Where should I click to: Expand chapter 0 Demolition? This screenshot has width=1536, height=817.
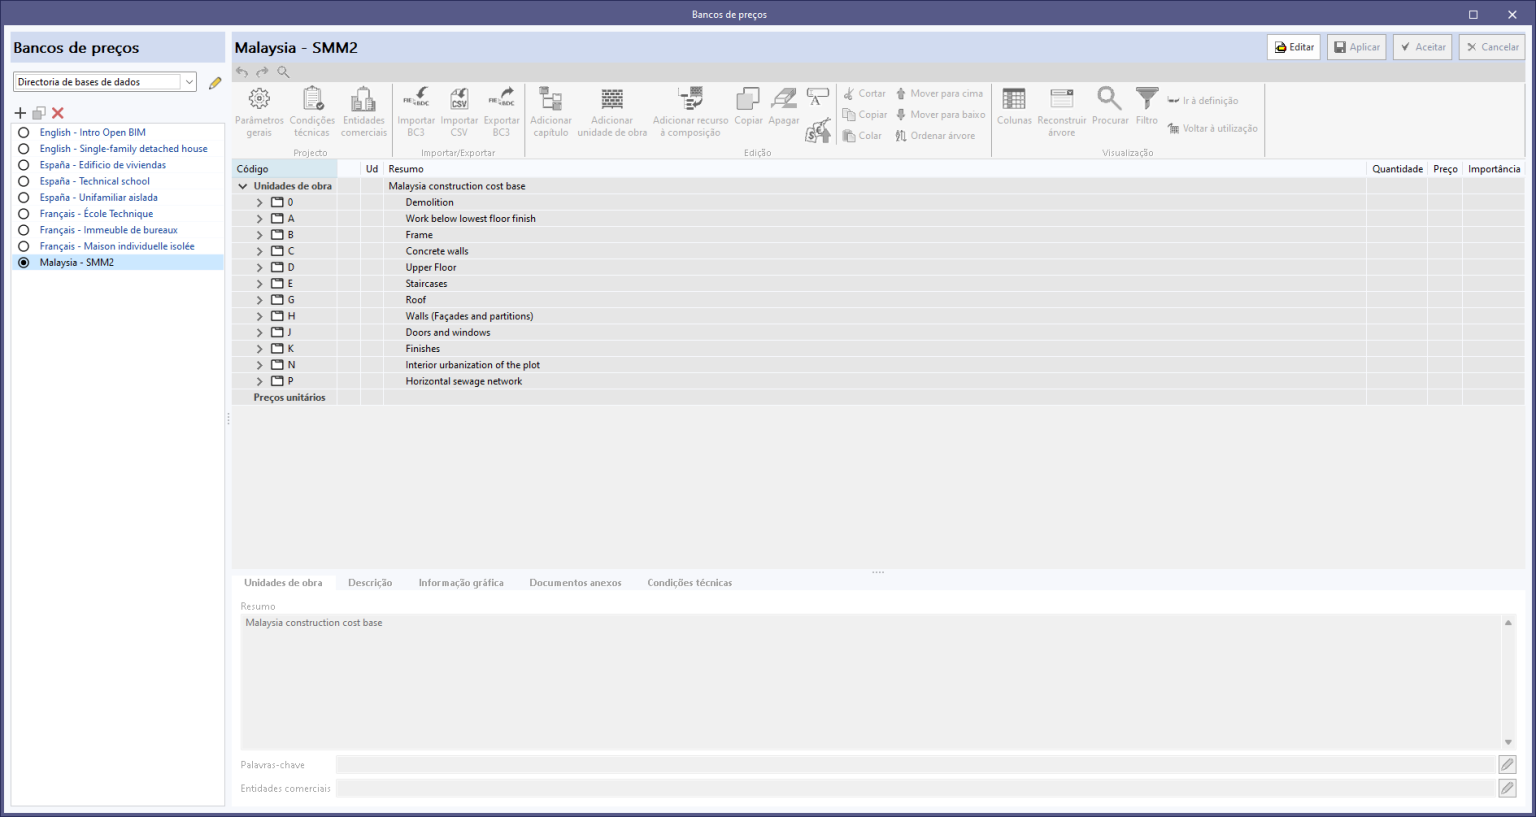tap(260, 202)
